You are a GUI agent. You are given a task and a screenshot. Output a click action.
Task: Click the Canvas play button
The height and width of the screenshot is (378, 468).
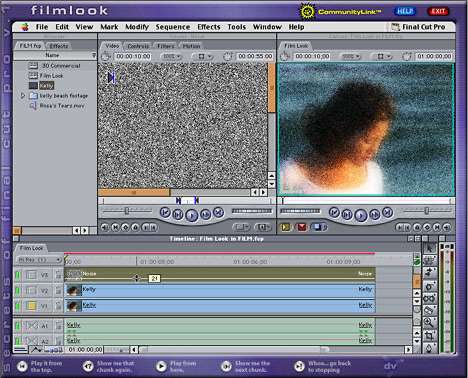pyautogui.click(x=361, y=215)
